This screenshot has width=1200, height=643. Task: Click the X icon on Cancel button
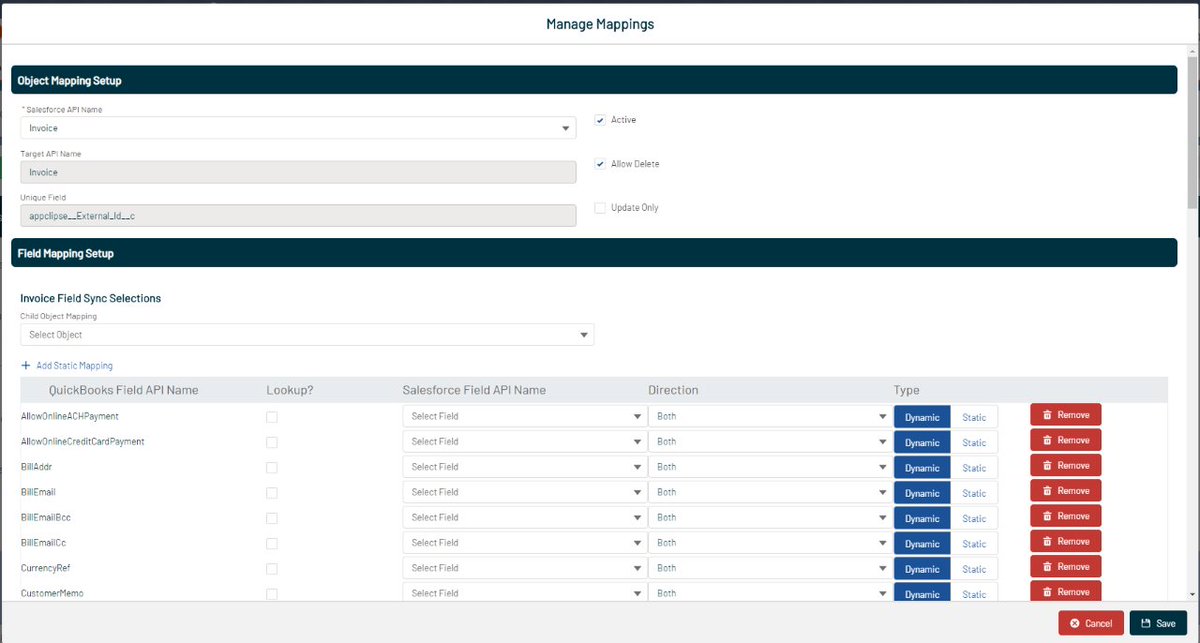point(1075,623)
